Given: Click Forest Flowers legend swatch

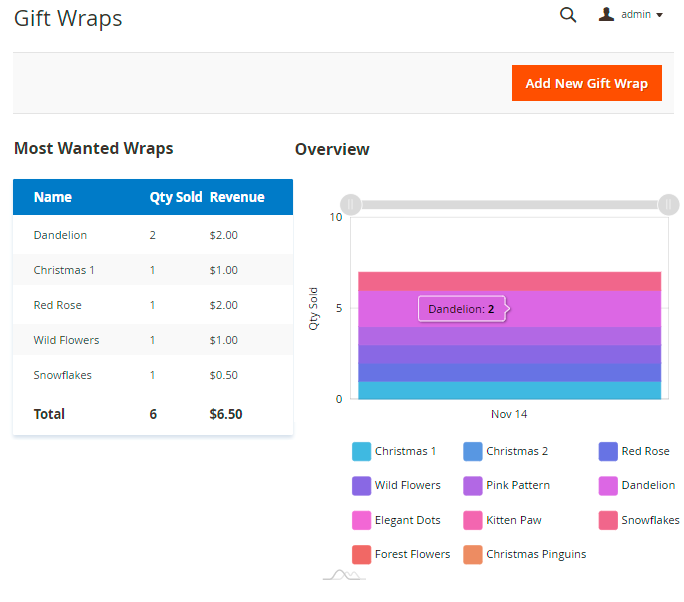Looking at the screenshot, I should [362, 554].
